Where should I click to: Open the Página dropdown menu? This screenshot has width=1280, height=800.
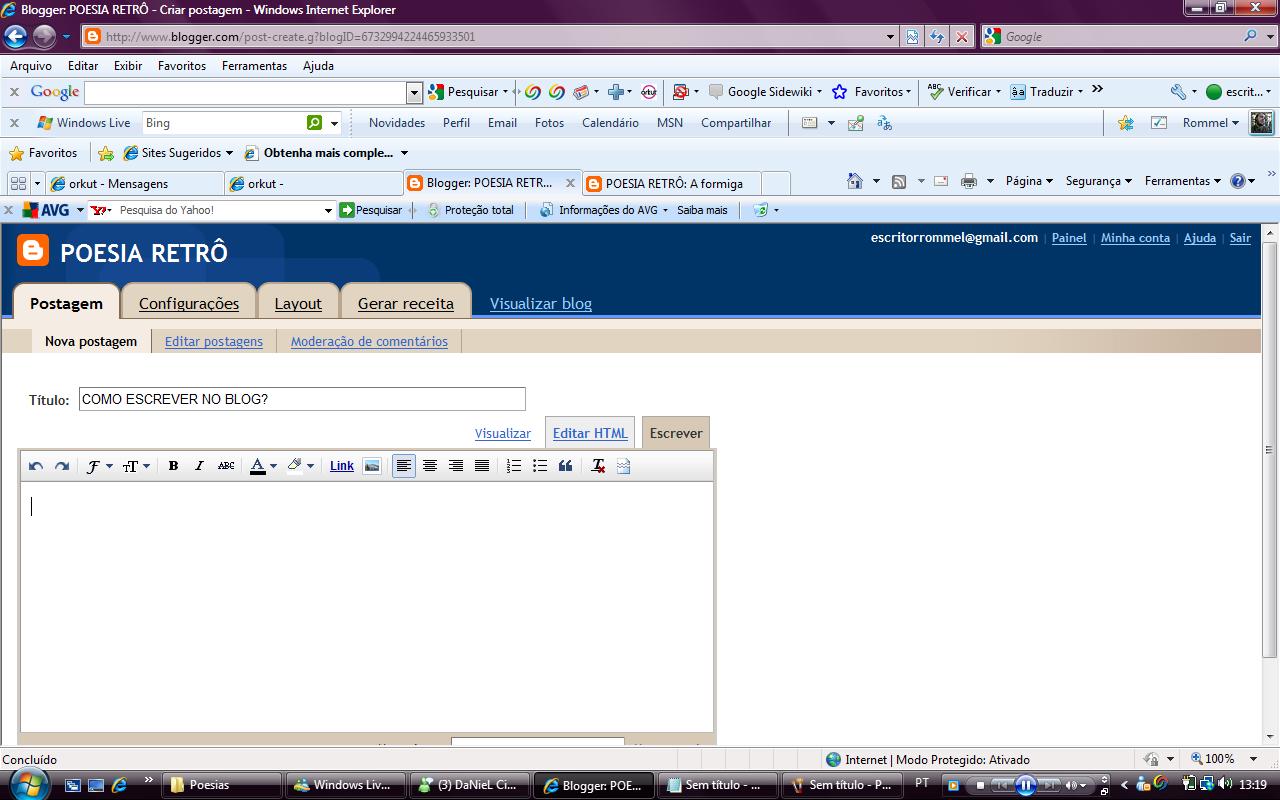(1029, 181)
